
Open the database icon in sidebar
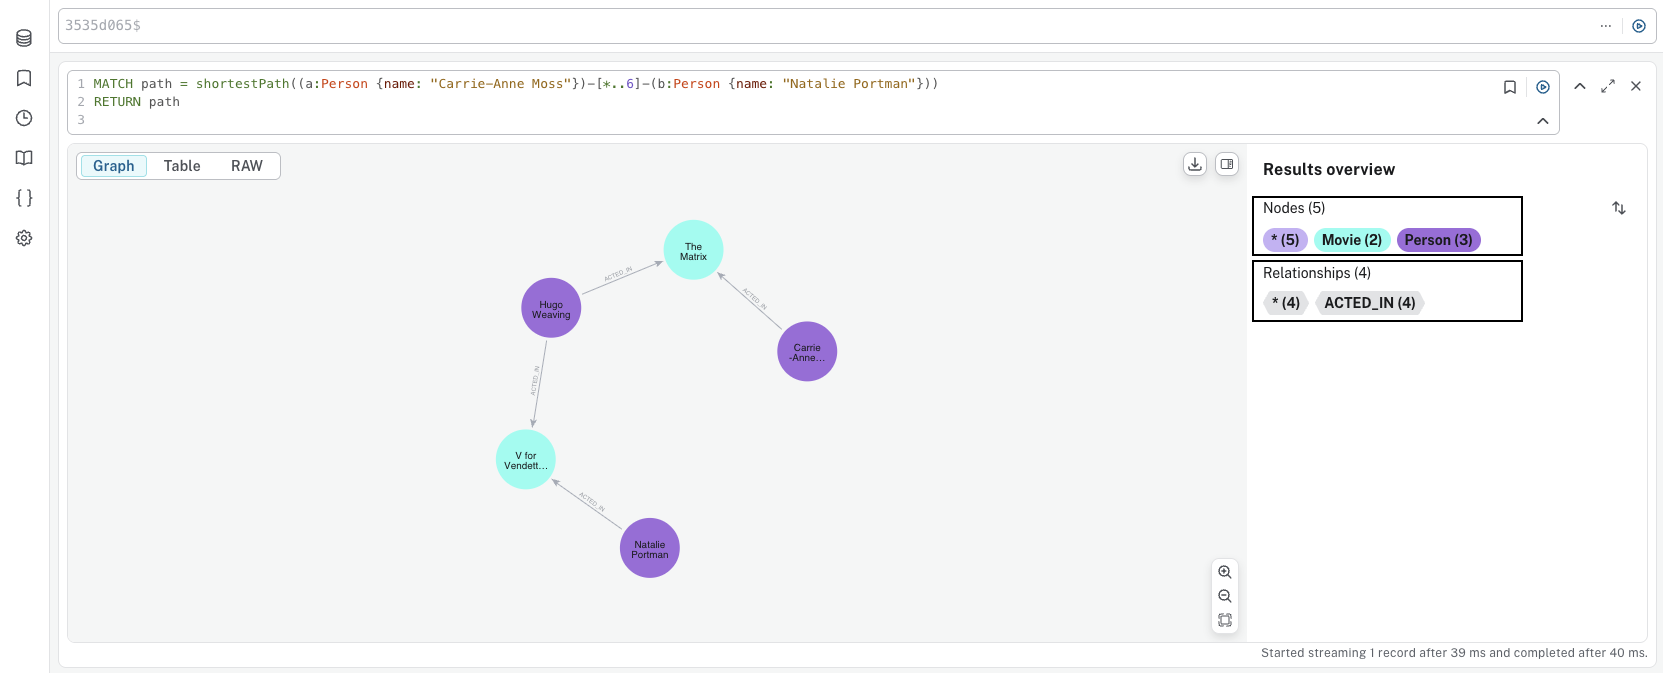pyautogui.click(x=24, y=38)
